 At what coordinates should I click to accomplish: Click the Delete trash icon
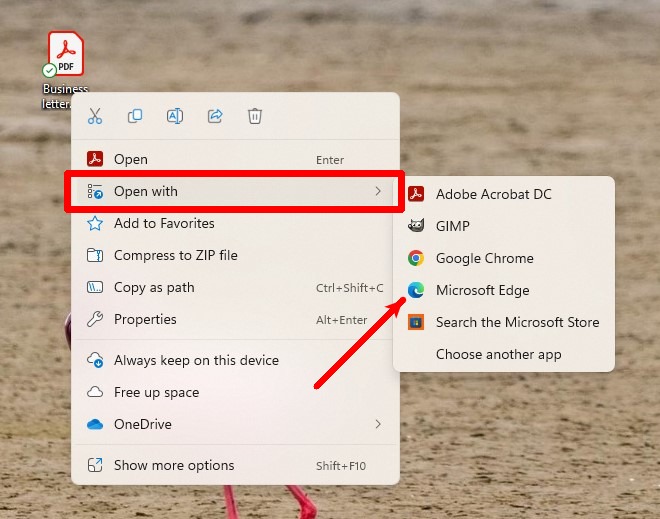tap(255, 116)
